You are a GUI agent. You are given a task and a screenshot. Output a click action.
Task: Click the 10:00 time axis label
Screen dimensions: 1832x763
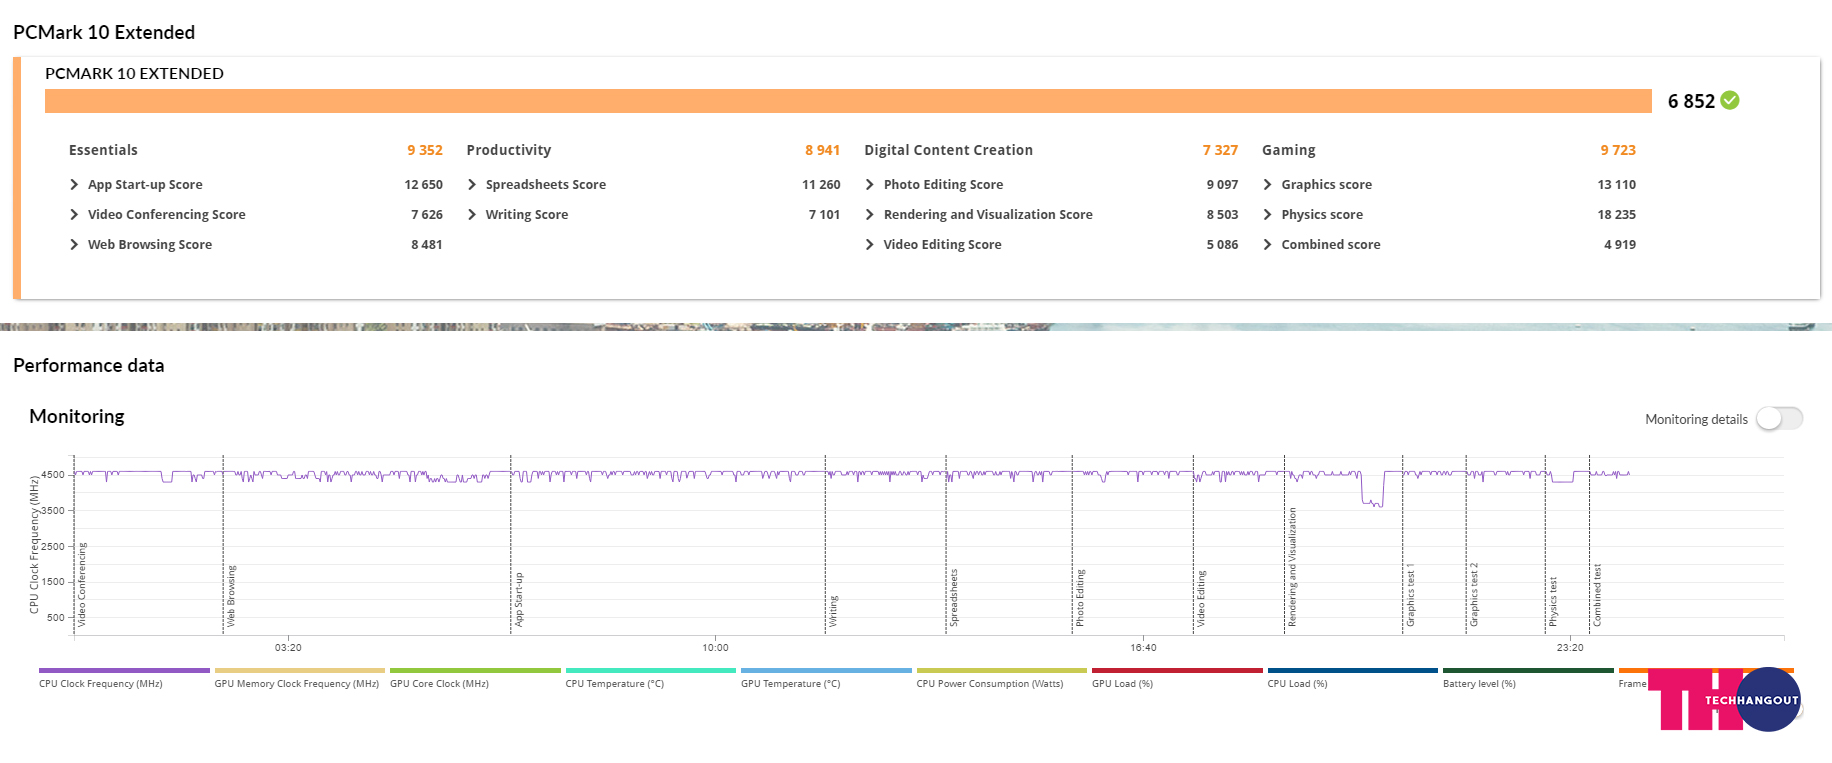point(715,648)
